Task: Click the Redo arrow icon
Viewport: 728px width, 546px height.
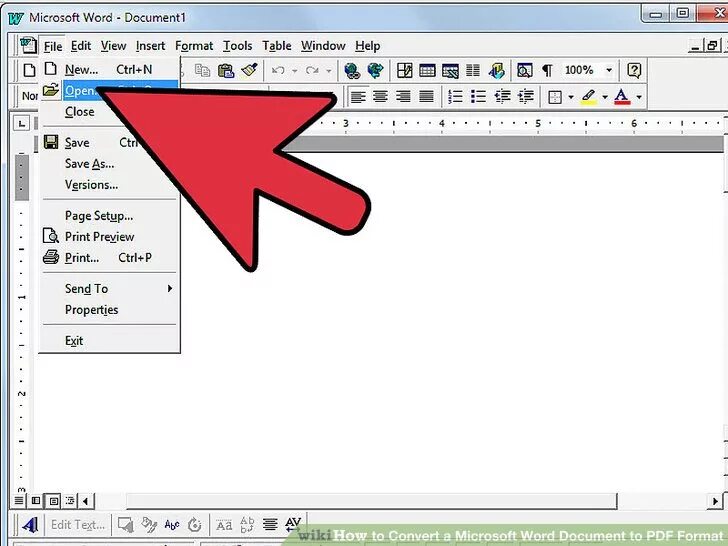Action: pos(312,71)
